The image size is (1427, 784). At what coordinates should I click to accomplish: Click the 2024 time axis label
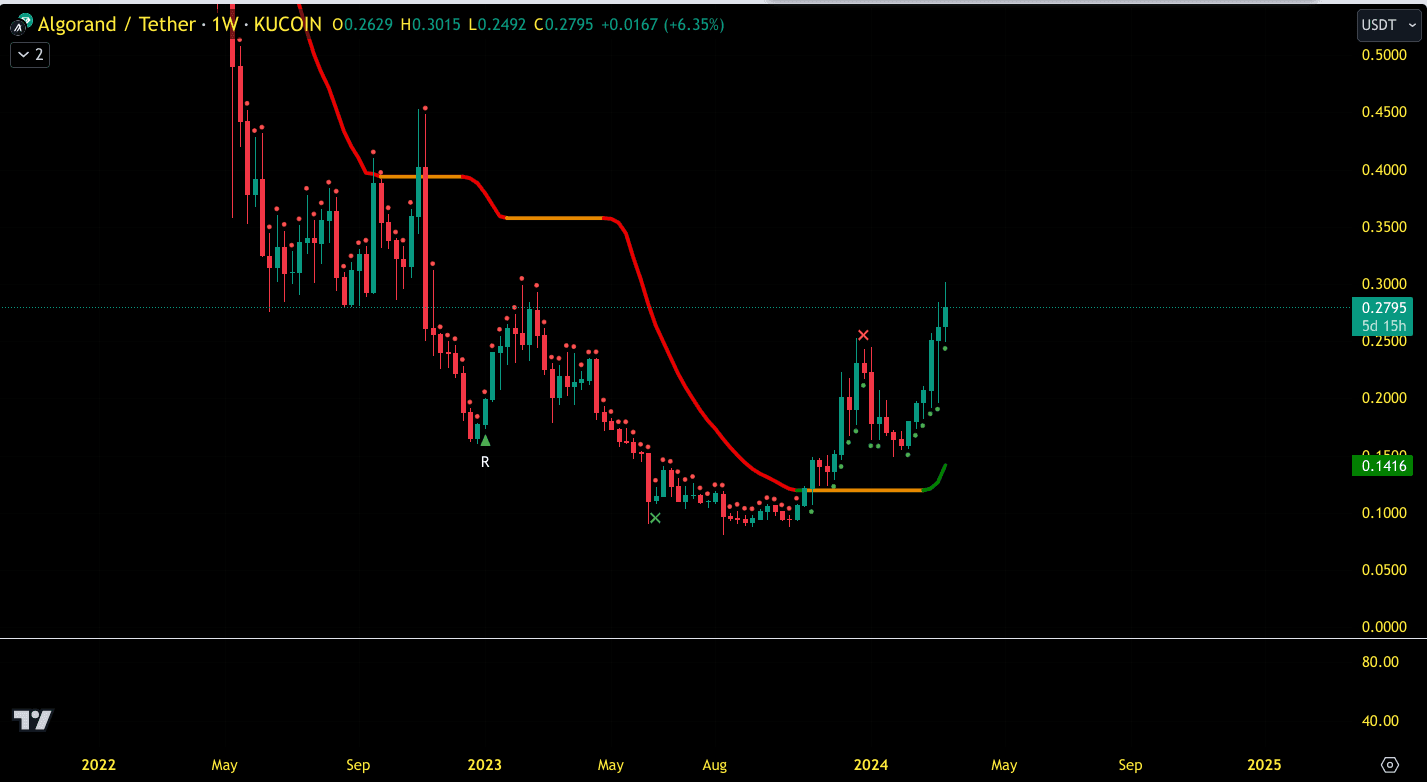[871, 765]
